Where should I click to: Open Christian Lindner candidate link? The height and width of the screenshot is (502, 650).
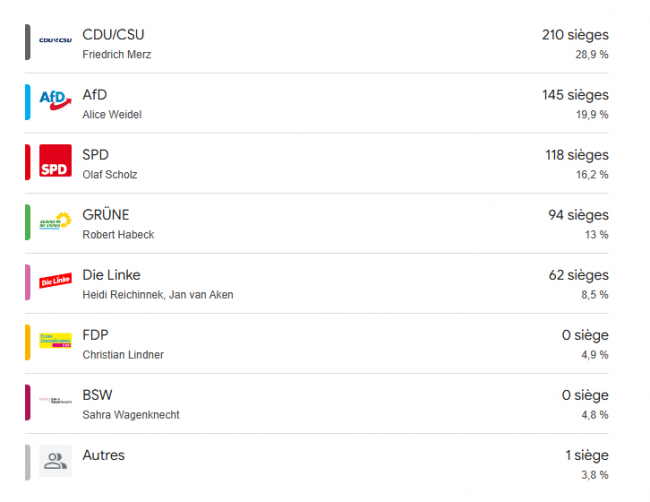[x=123, y=355]
